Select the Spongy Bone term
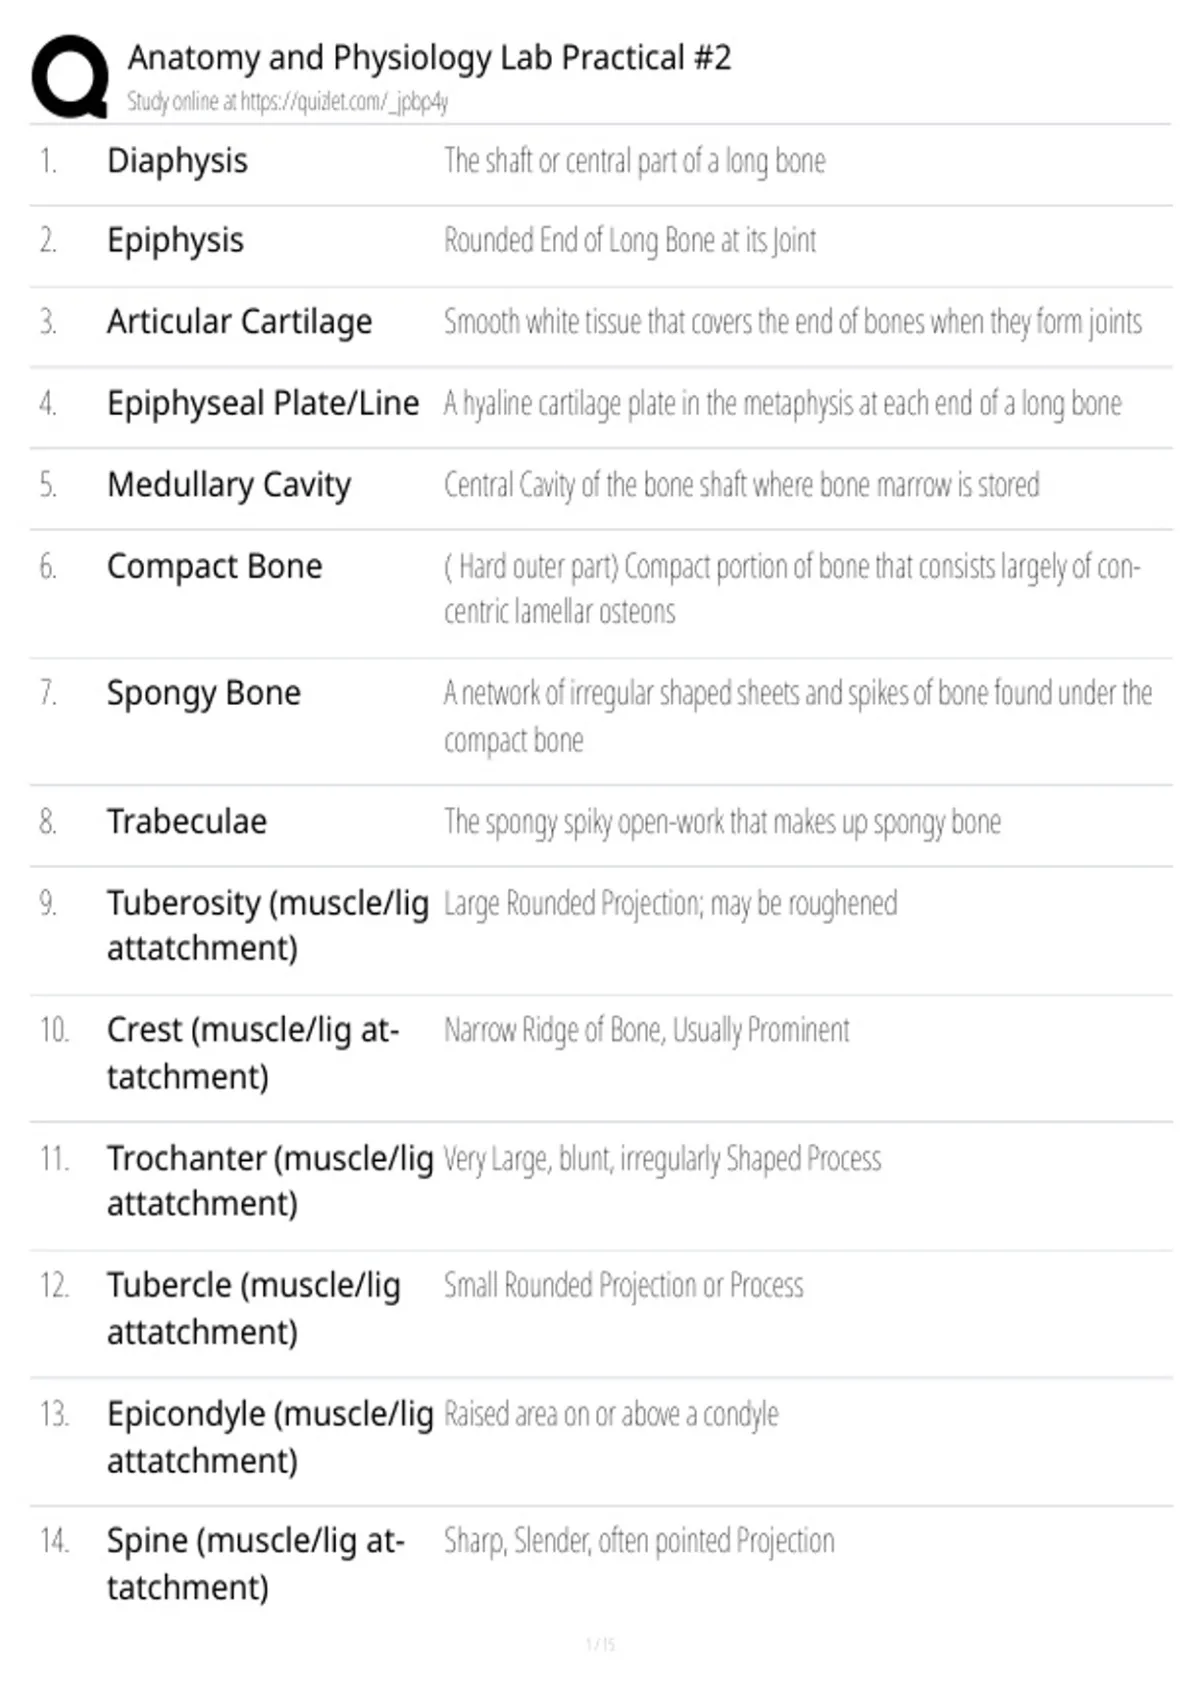 click(x=203, y=693)
